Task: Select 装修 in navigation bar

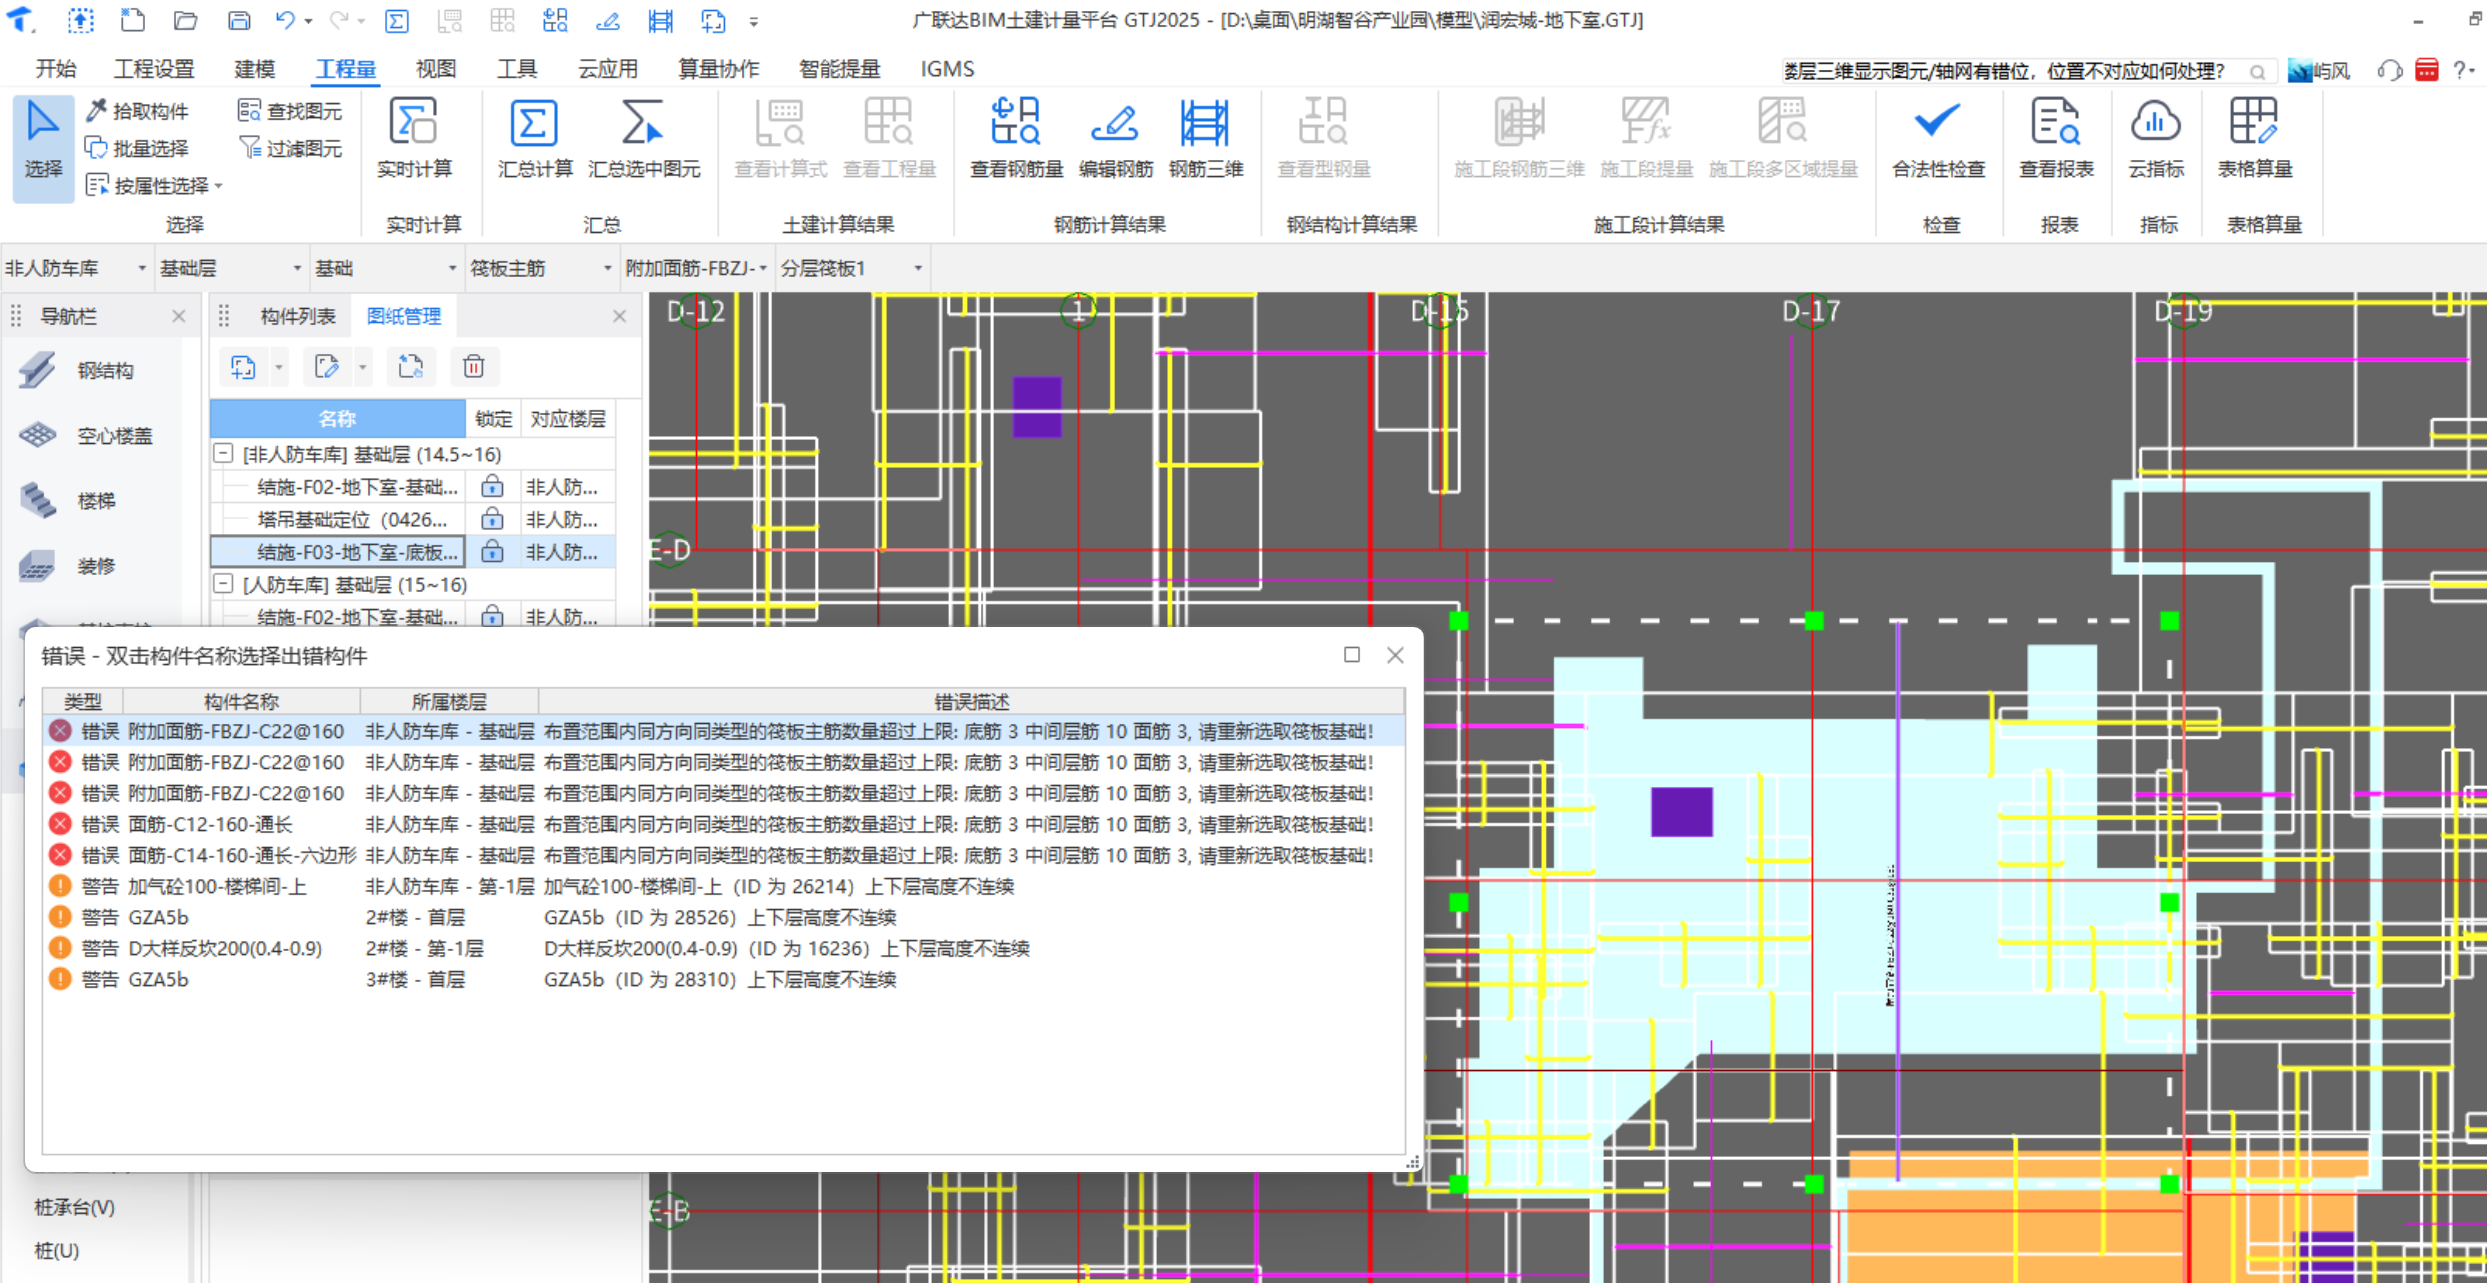Action: tap(68, 565)
